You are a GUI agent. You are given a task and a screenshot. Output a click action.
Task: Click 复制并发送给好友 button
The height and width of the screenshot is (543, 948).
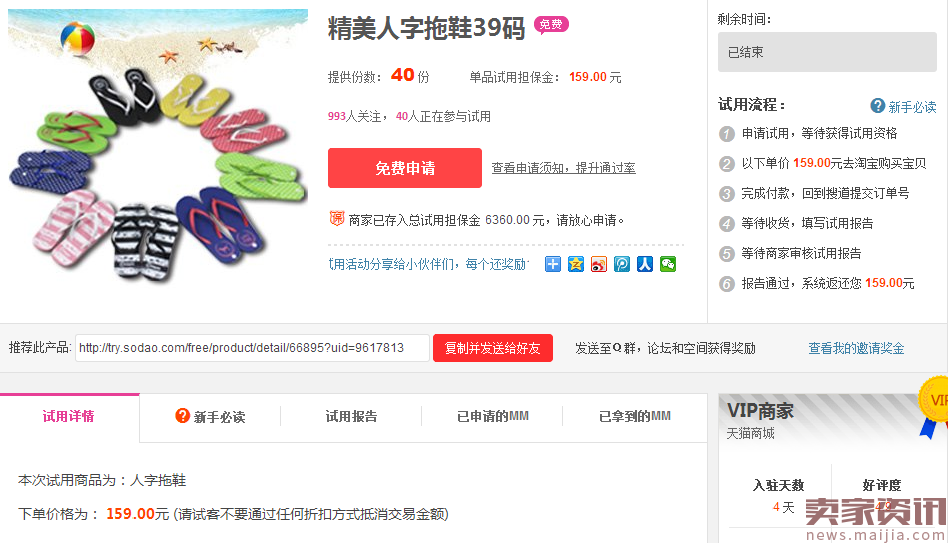click(493, 348)
